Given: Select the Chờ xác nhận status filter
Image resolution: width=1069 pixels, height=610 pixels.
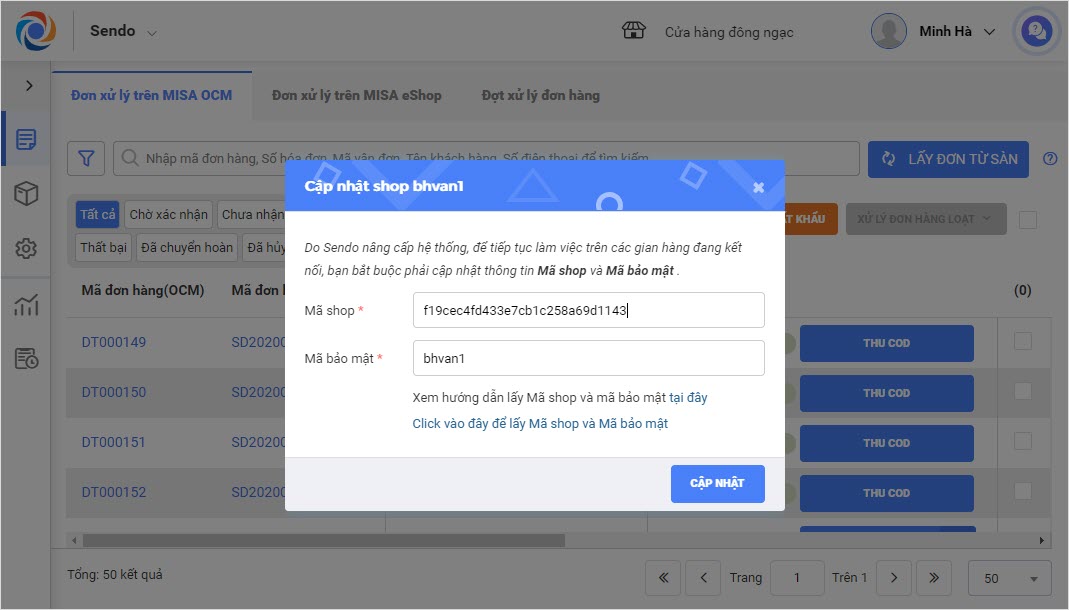Looking at the screenshot, I should [x=168, y=215].
